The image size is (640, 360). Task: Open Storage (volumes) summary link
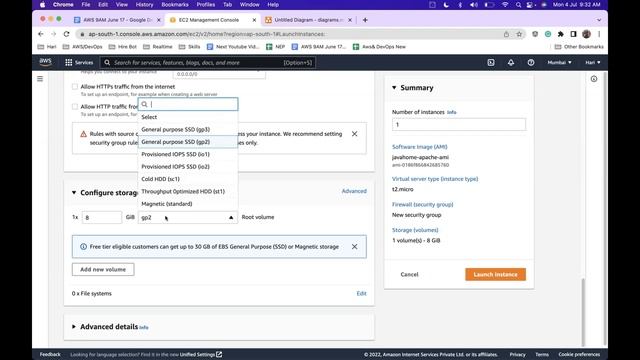pos(415,230)
